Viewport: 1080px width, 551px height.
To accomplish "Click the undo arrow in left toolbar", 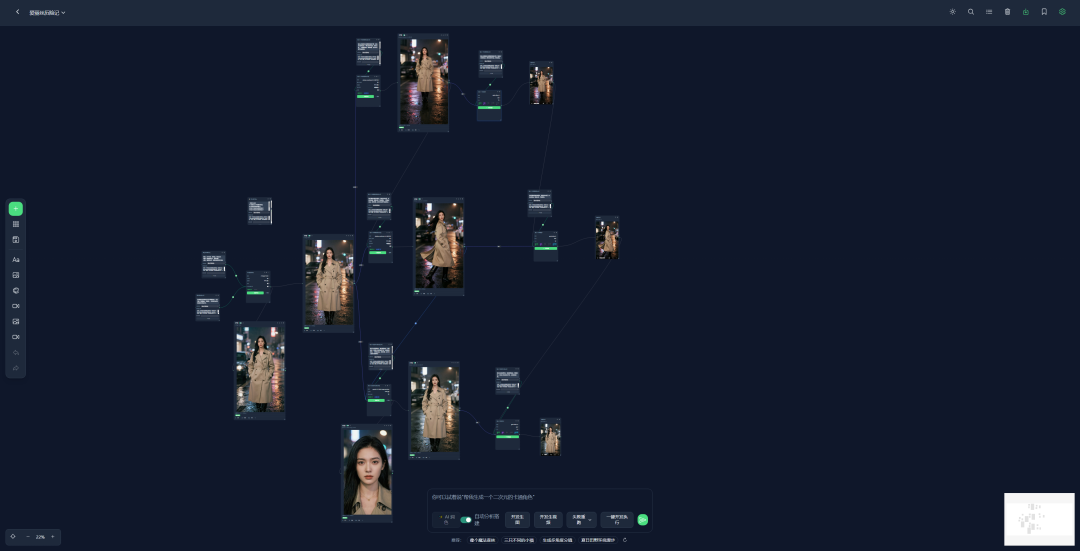I will pos(16,353).
